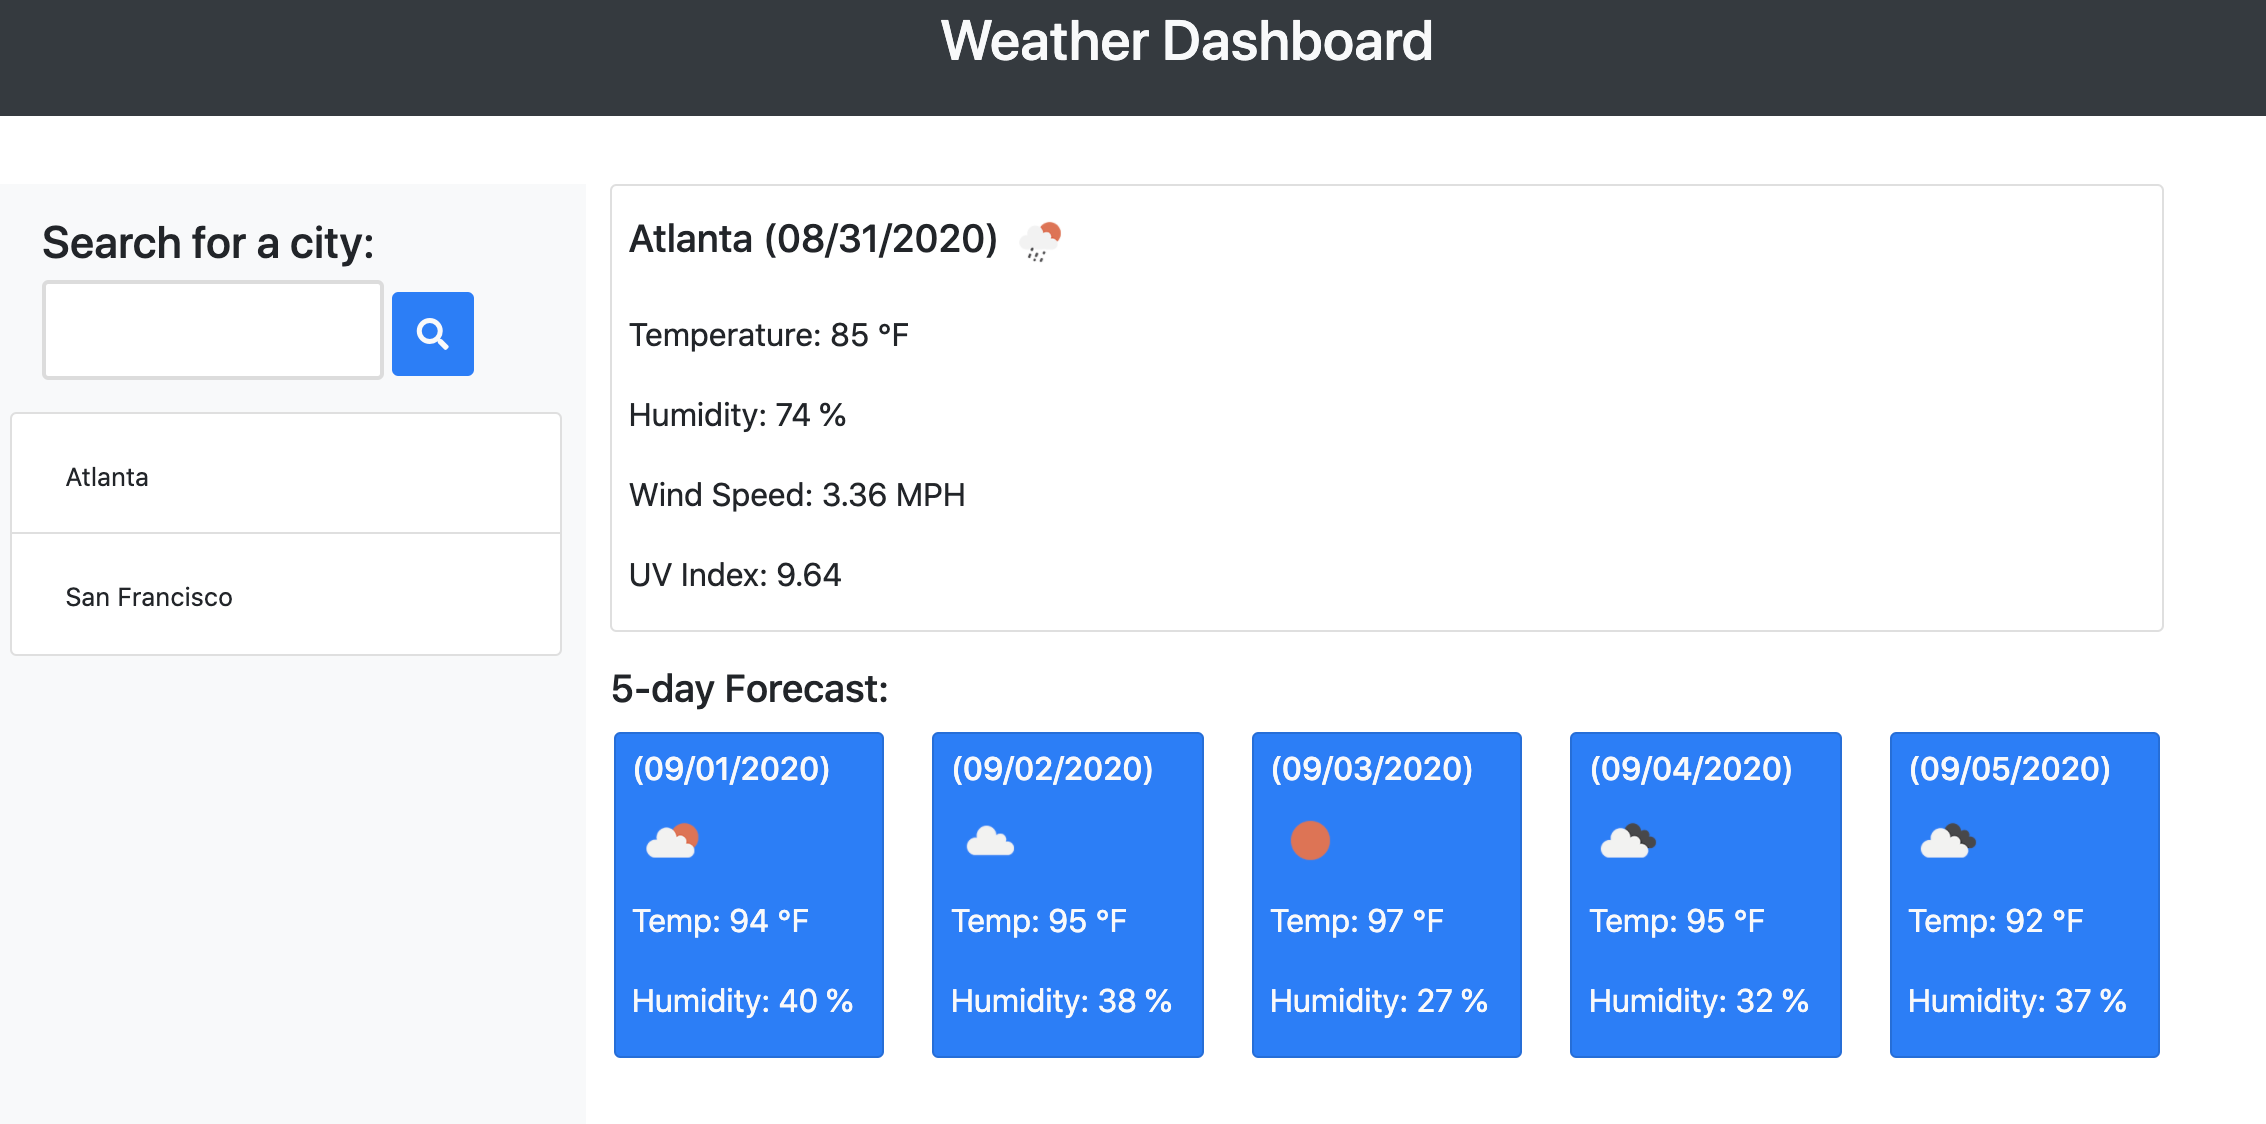Click the weather icon in current conditions panel
Image resolution: width=2266 pixels, height=1124 pixels.
click(x=1039, y=240)
